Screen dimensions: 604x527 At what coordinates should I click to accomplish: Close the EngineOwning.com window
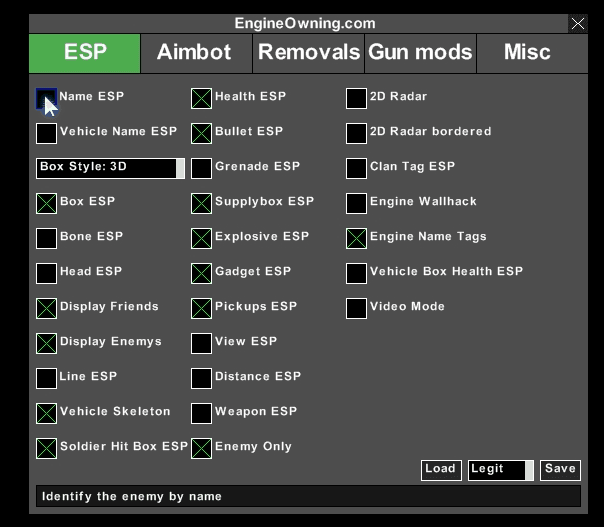(x=578, y=24)
